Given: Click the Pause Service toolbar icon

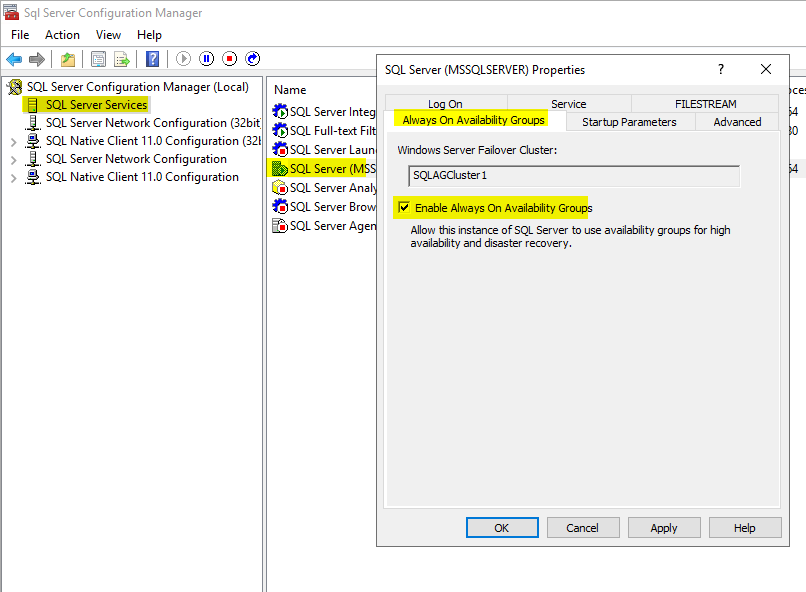Looking at the screenshot, I should (x=207, y=59).
